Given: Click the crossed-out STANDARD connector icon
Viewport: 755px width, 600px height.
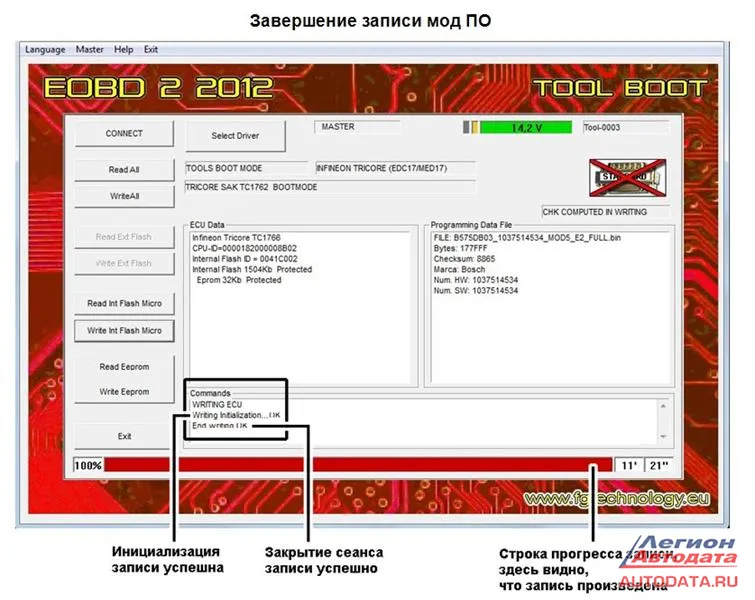Looking at the screenshot, I should pyautogui.click(x=628, y=178).
